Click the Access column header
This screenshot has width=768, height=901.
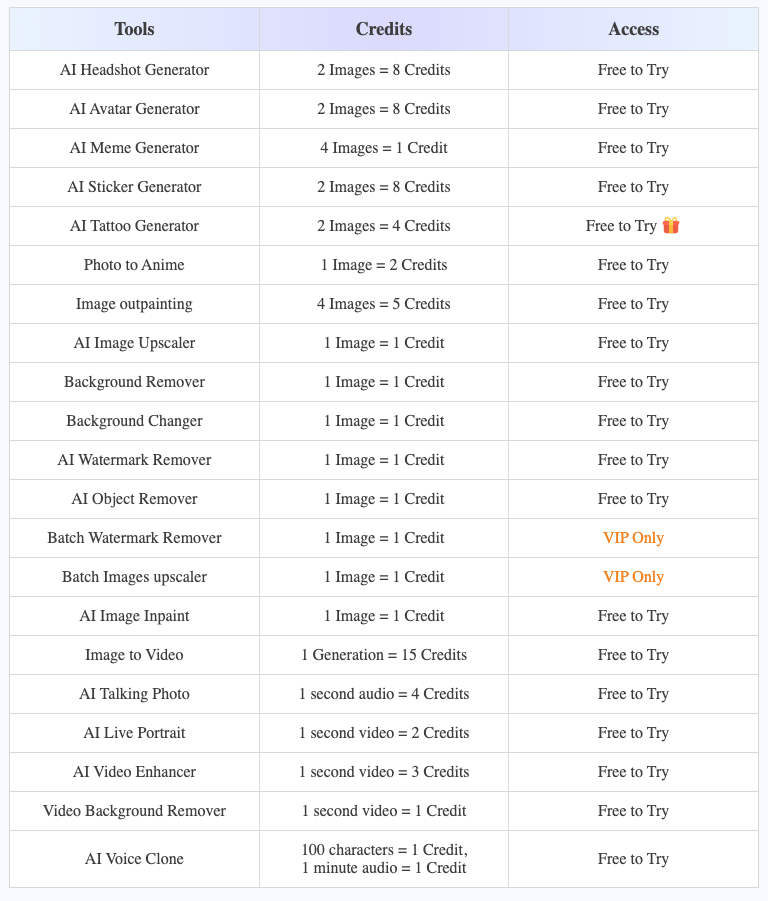click(633, 29)
